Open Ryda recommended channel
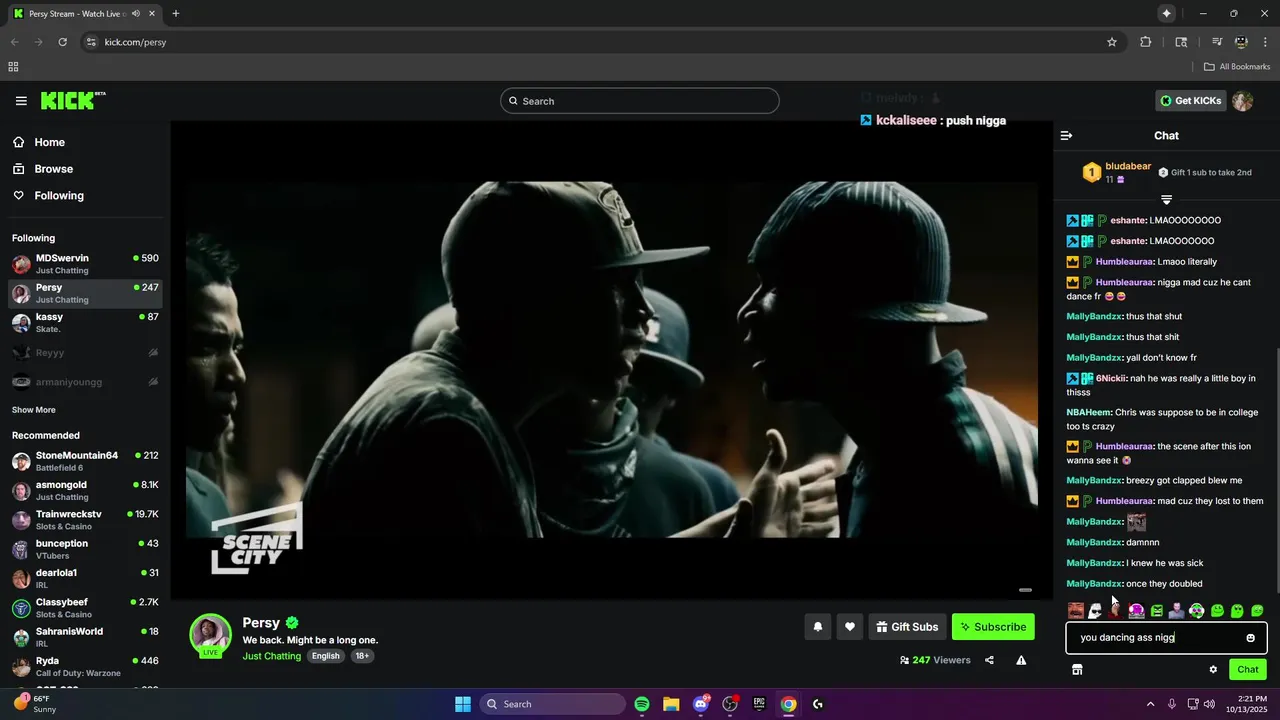This screenshot has width=1280, height=720. [85, 667]
